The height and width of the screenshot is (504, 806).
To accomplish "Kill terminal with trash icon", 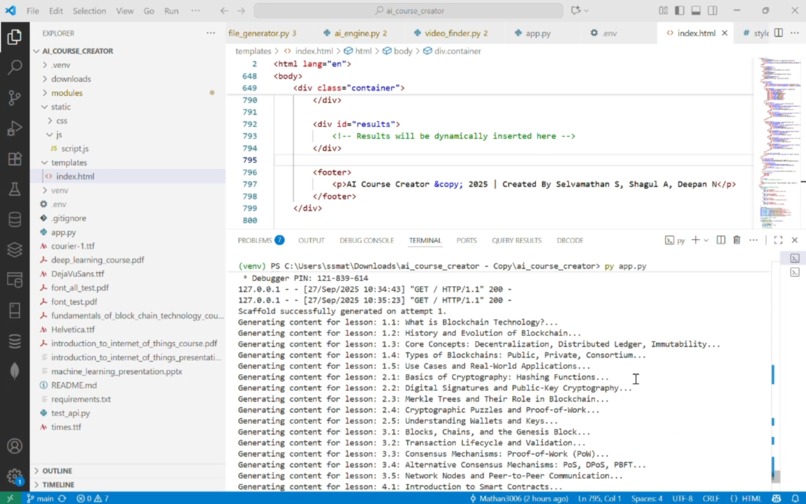I will coord(737,240).
